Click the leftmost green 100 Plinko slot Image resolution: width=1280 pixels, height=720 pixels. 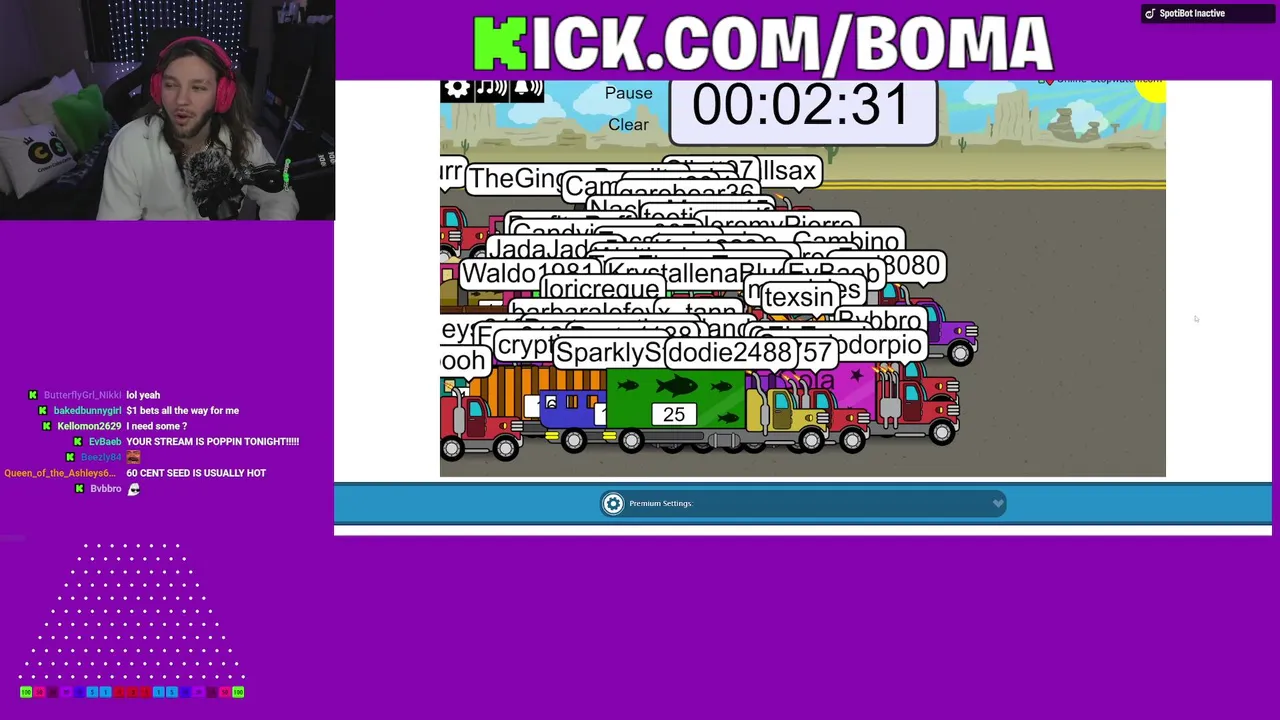point(26,692)
